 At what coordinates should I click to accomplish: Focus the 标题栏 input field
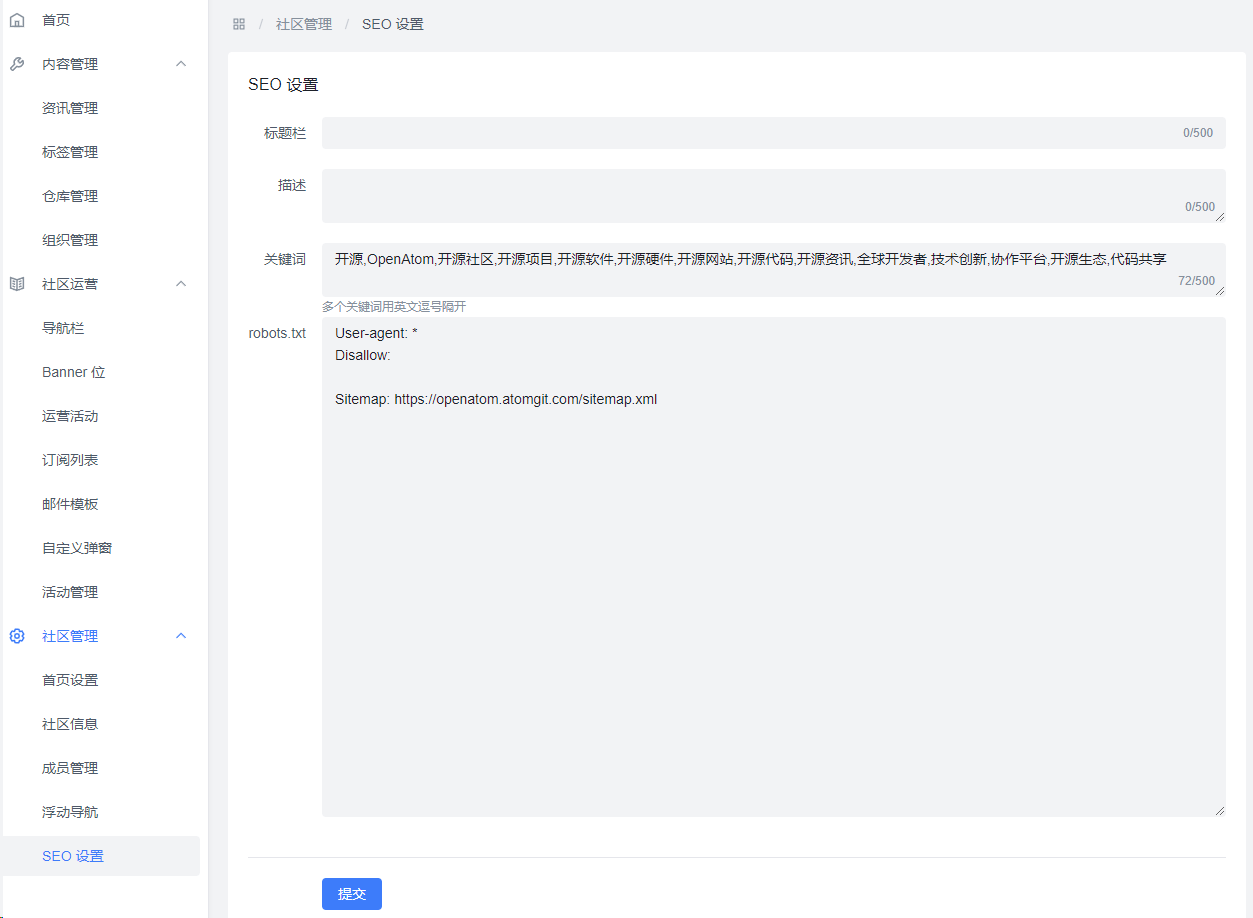774,133
